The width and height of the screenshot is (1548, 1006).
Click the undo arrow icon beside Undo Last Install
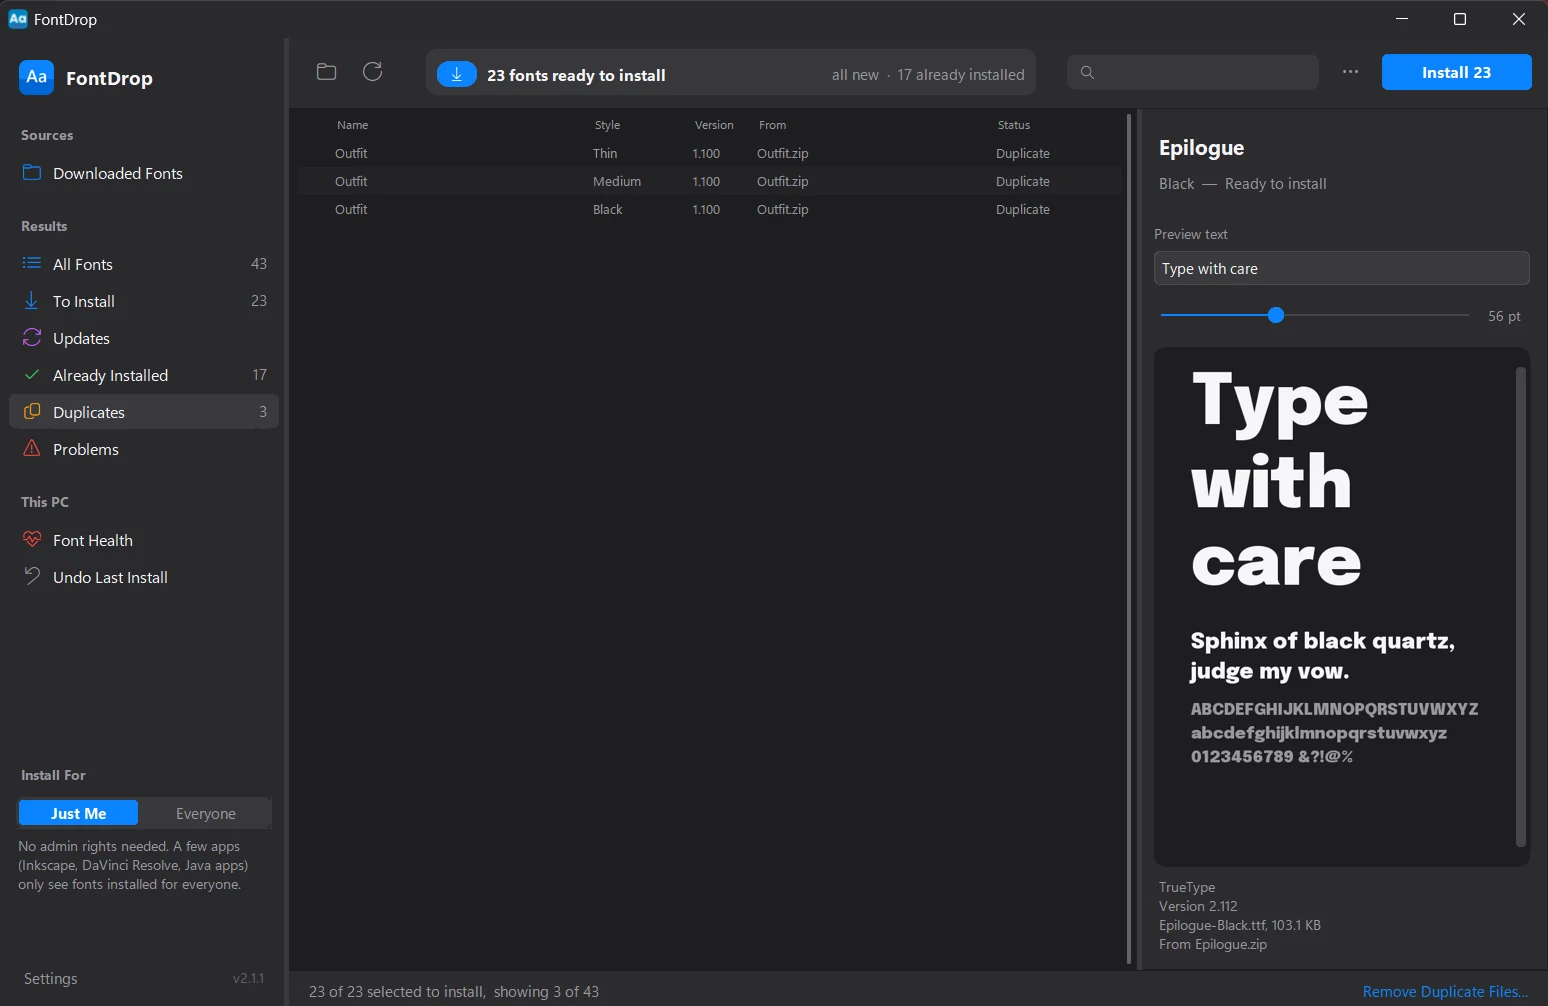tap(32, 576)
